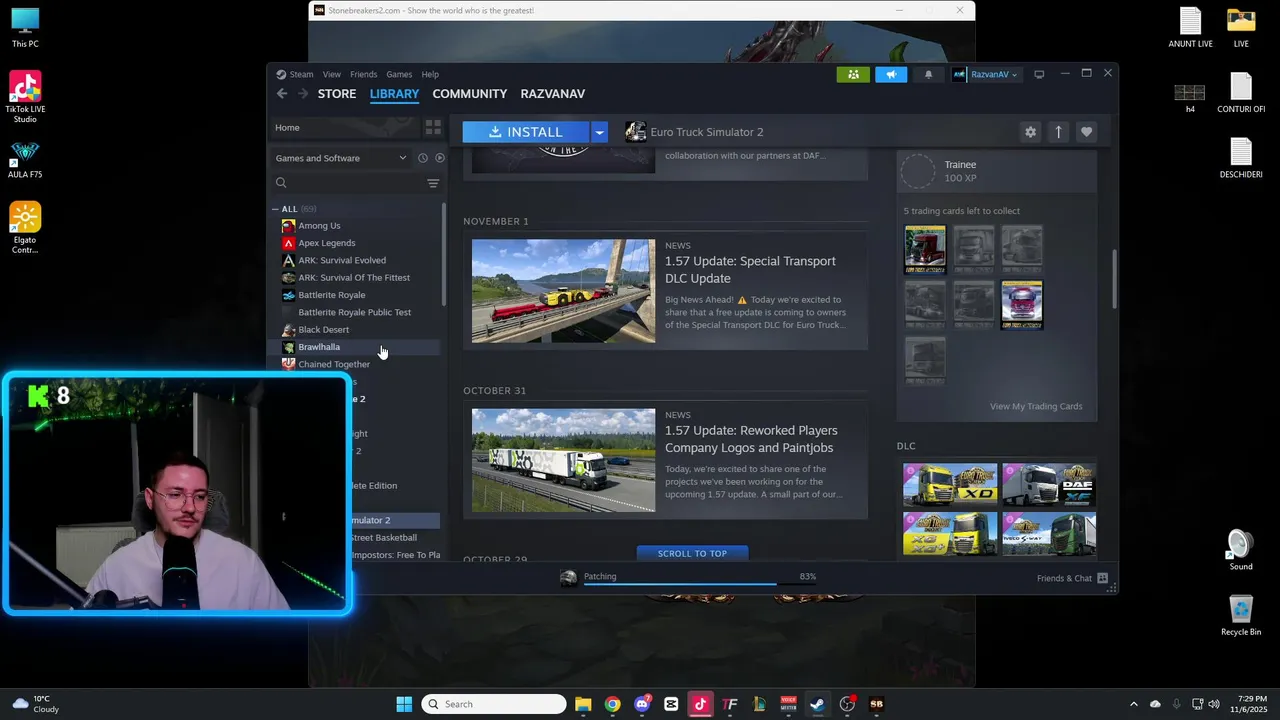Open TikTok LIVE Studio desktop shortcut
The image size is (1280, 720).
click(x=25, y=97)
